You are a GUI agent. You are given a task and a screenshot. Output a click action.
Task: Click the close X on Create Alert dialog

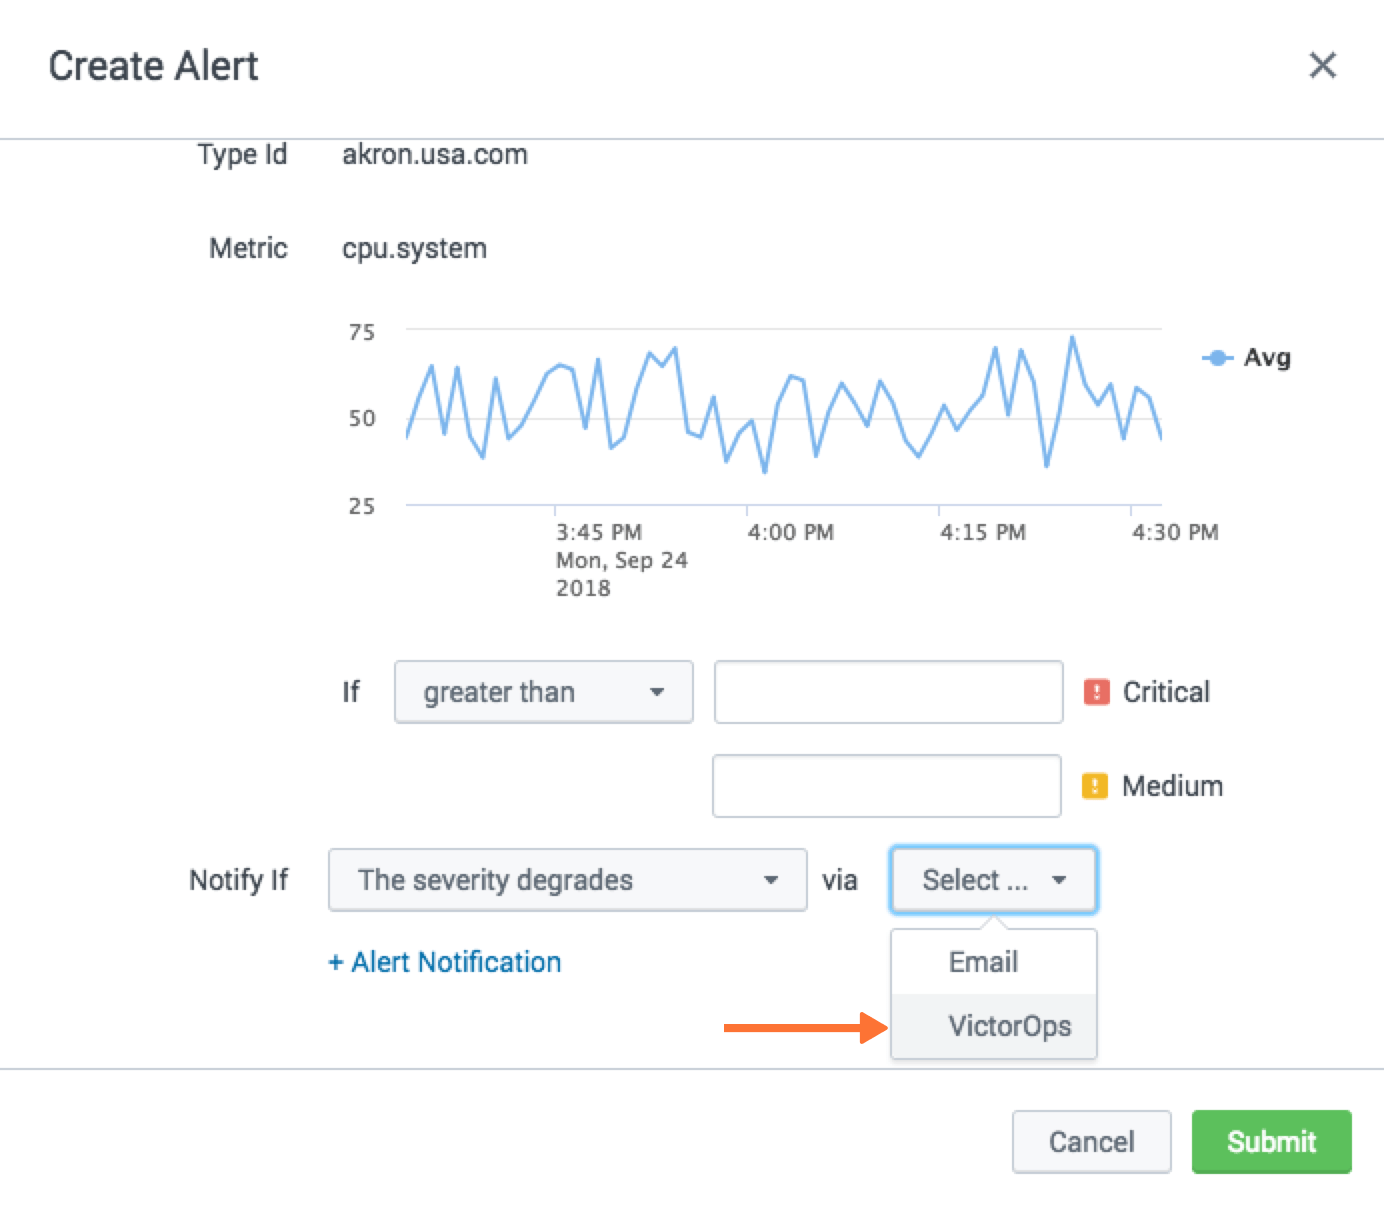click(x=1322, y=65)
